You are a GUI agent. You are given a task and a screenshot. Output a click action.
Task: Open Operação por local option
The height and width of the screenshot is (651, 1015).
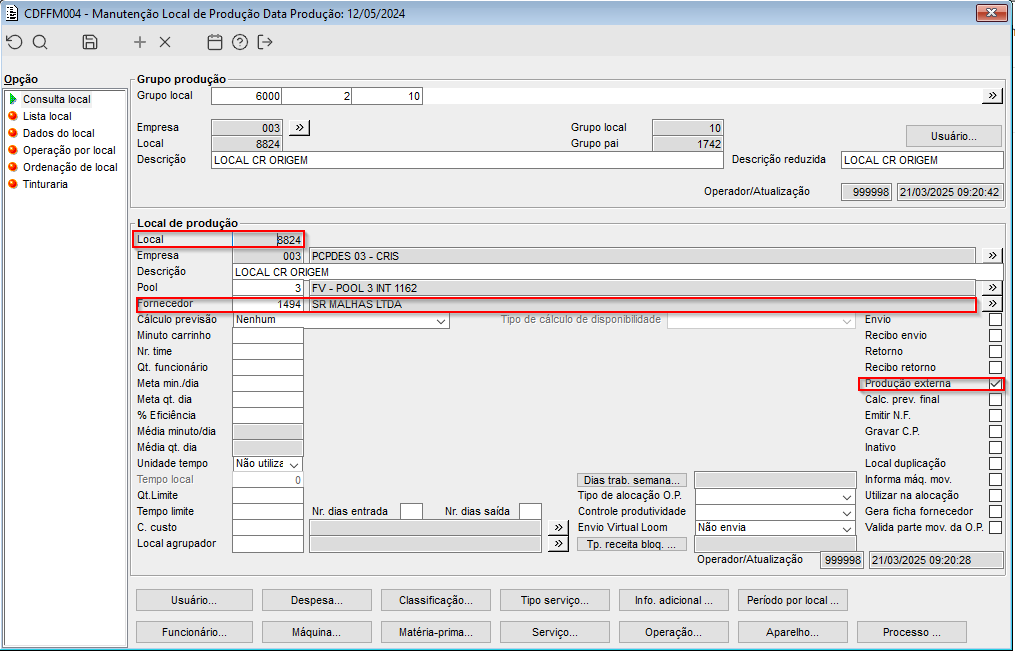click(x=69, y=150)
